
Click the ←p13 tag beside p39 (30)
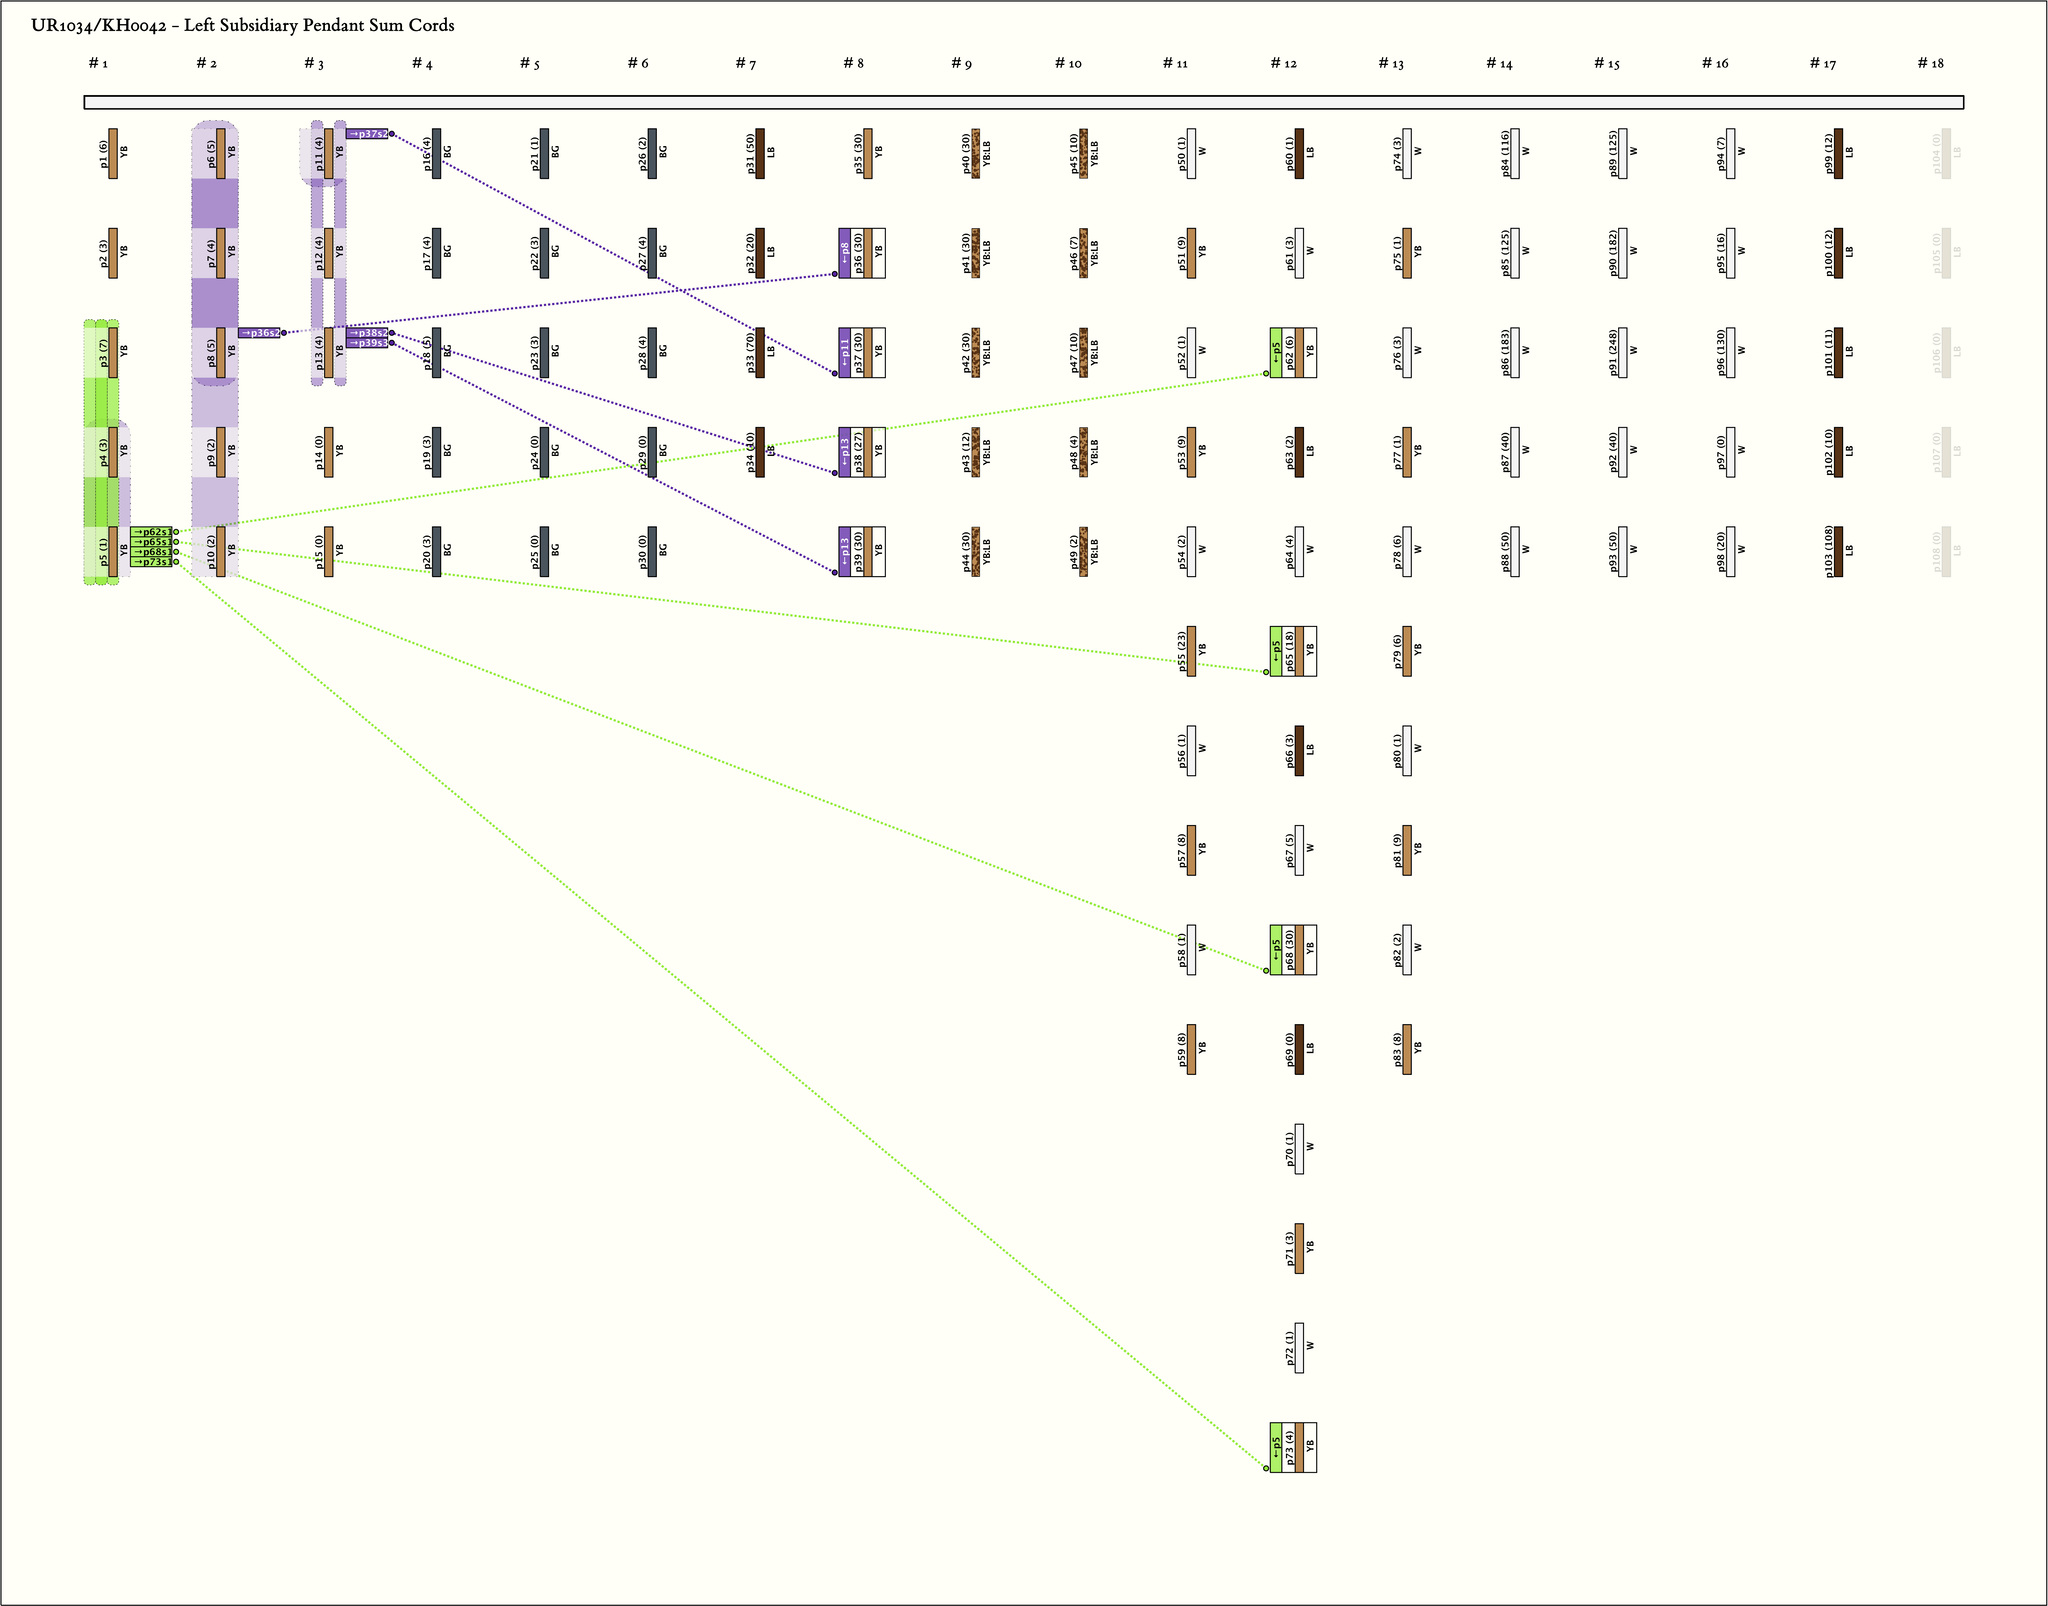pos(845,552)
